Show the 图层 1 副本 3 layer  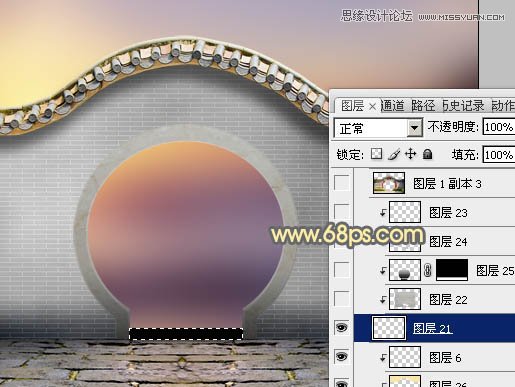[341, 183]
